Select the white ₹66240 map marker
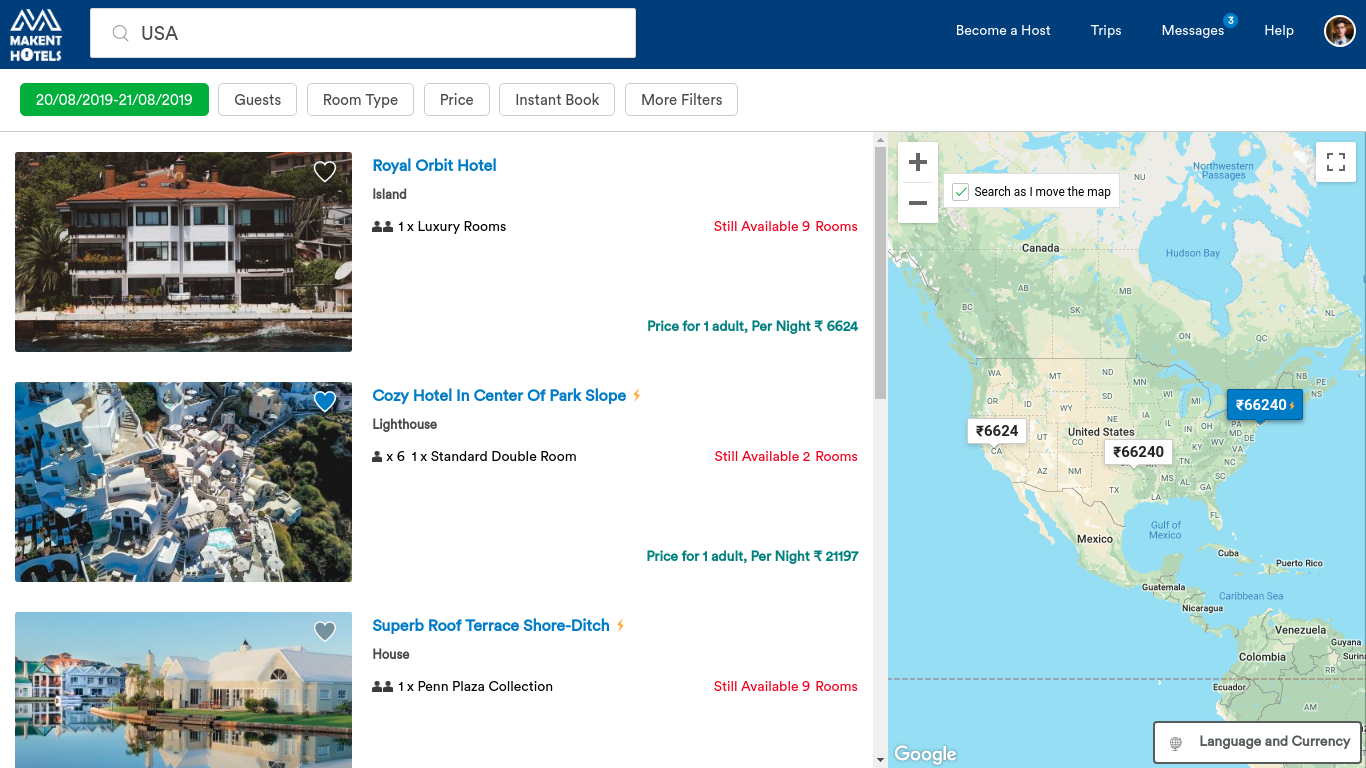This screenshot has width=1366, height=768. click(x=1139, y=452)
